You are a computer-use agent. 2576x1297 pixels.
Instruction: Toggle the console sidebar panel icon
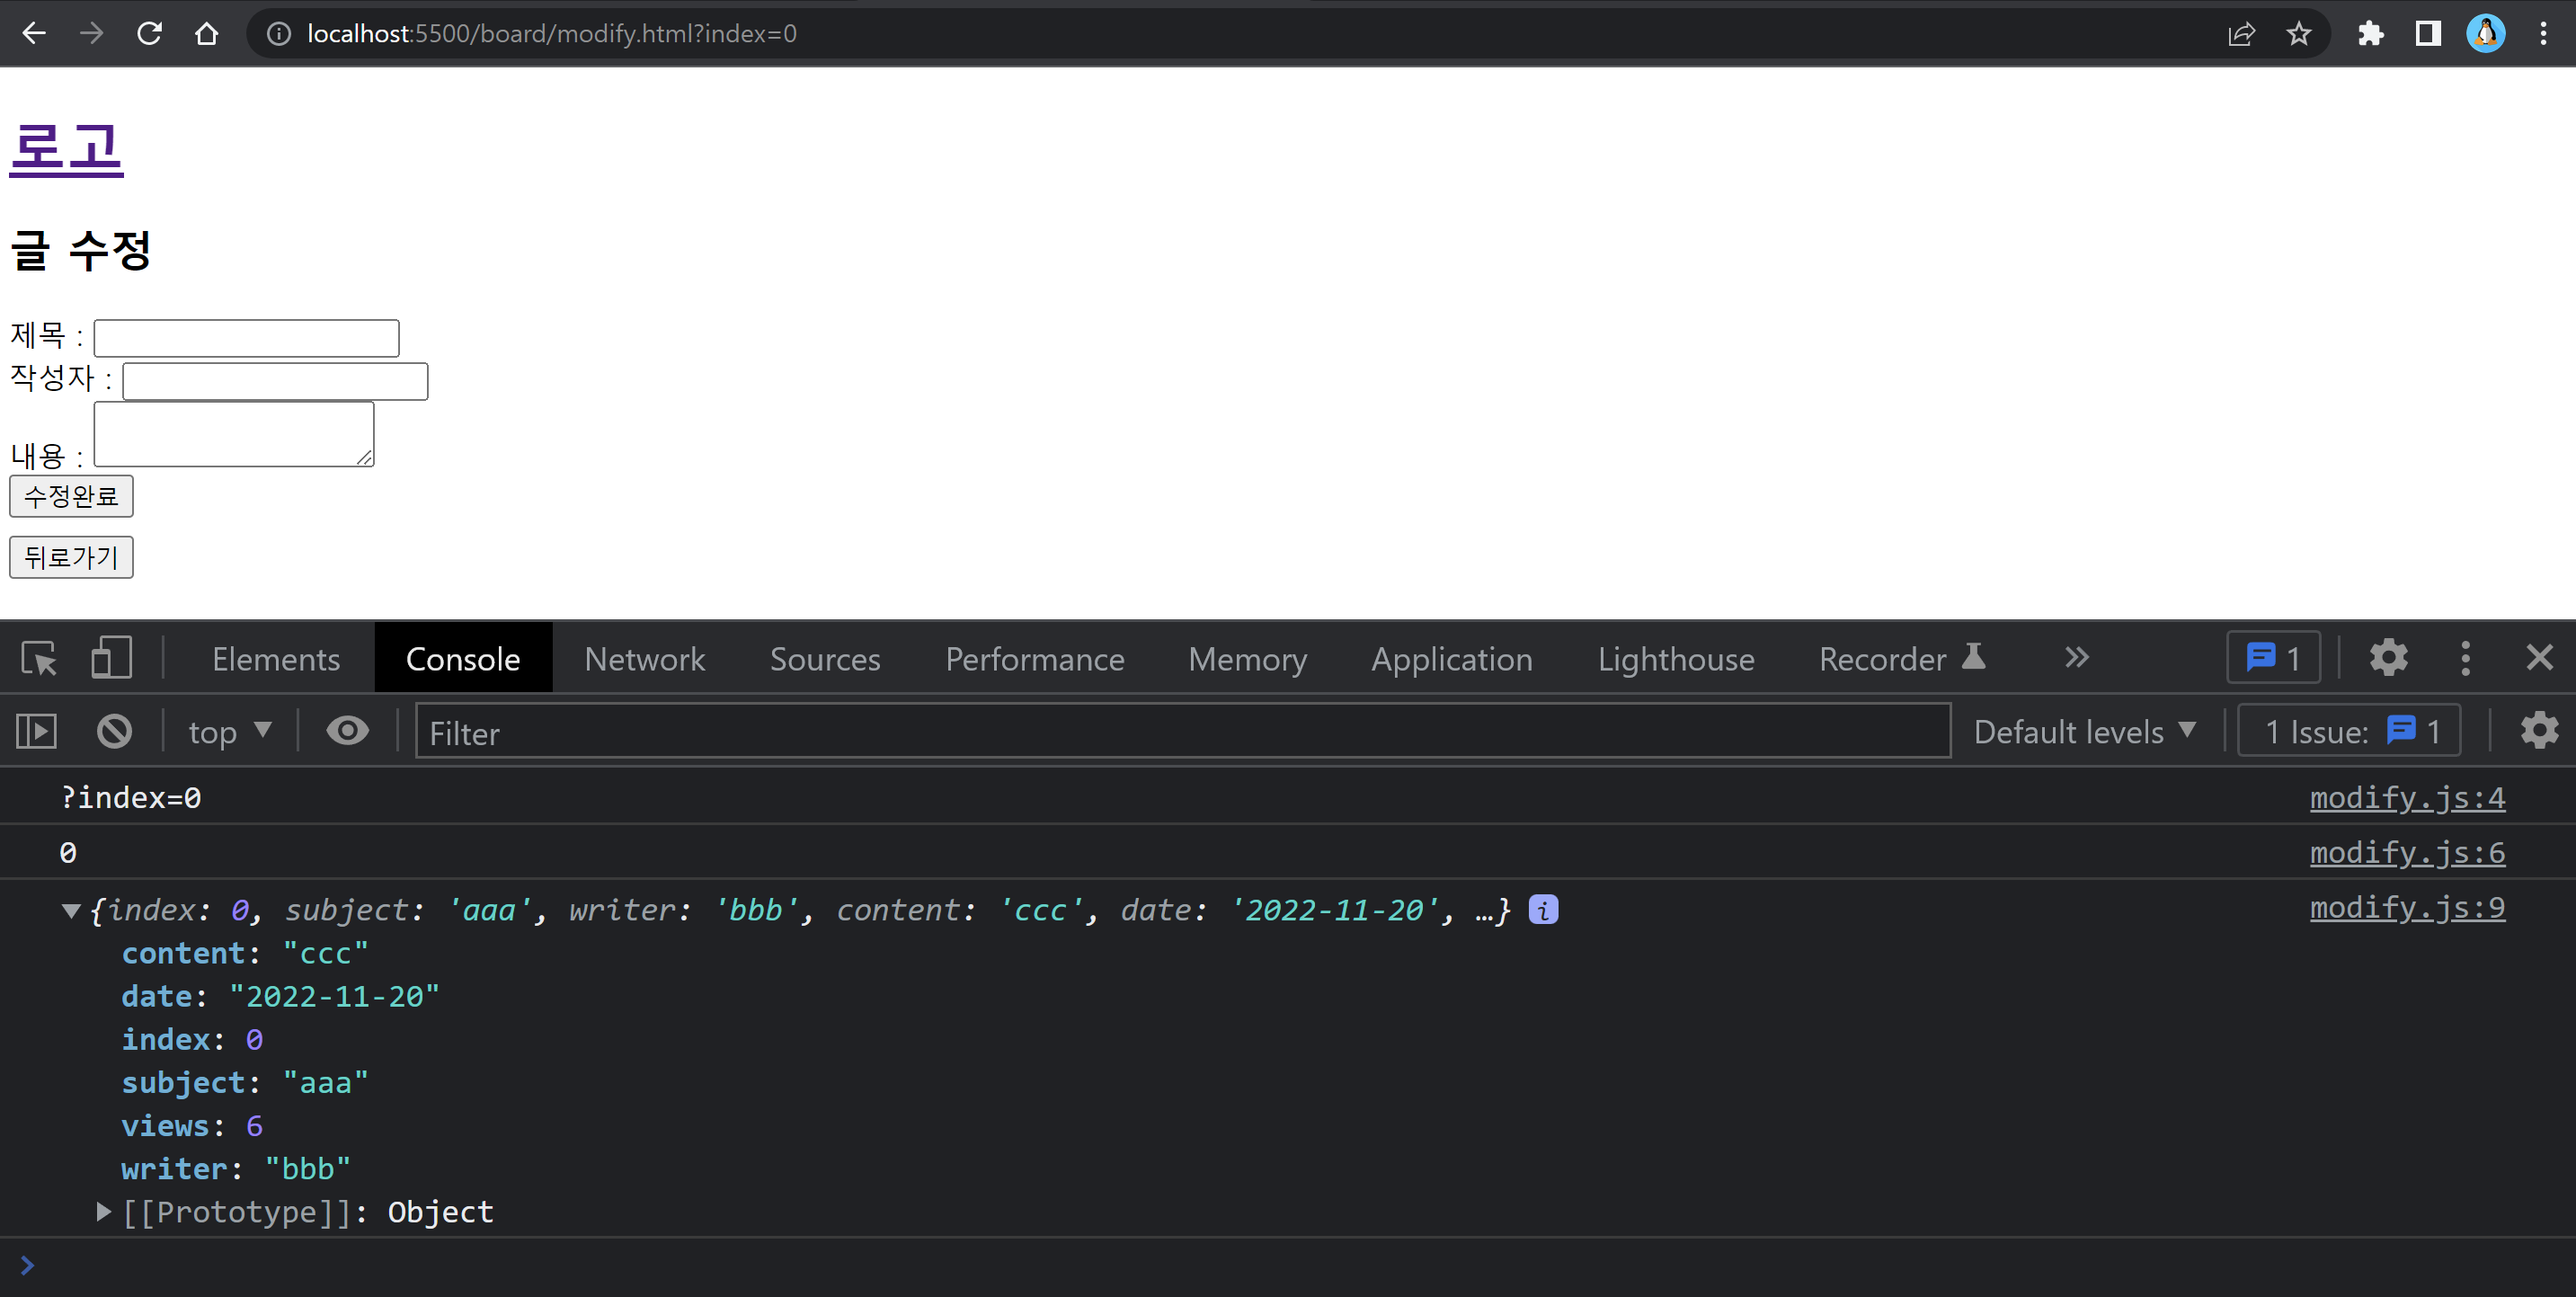click(37, 731)
